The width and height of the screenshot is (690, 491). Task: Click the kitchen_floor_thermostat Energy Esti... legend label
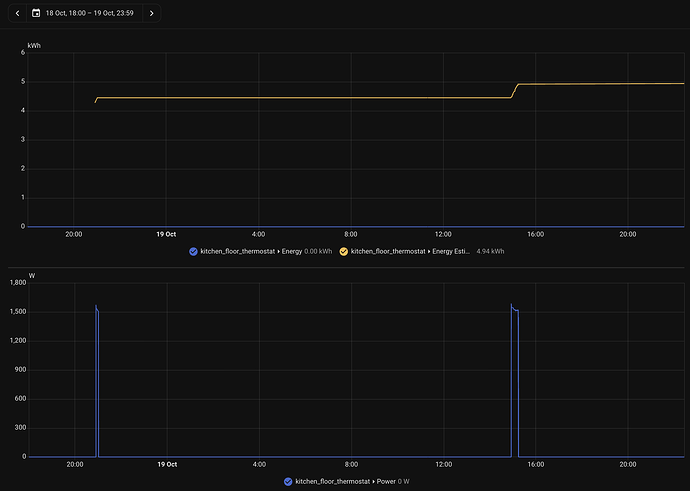coord(410,252)
